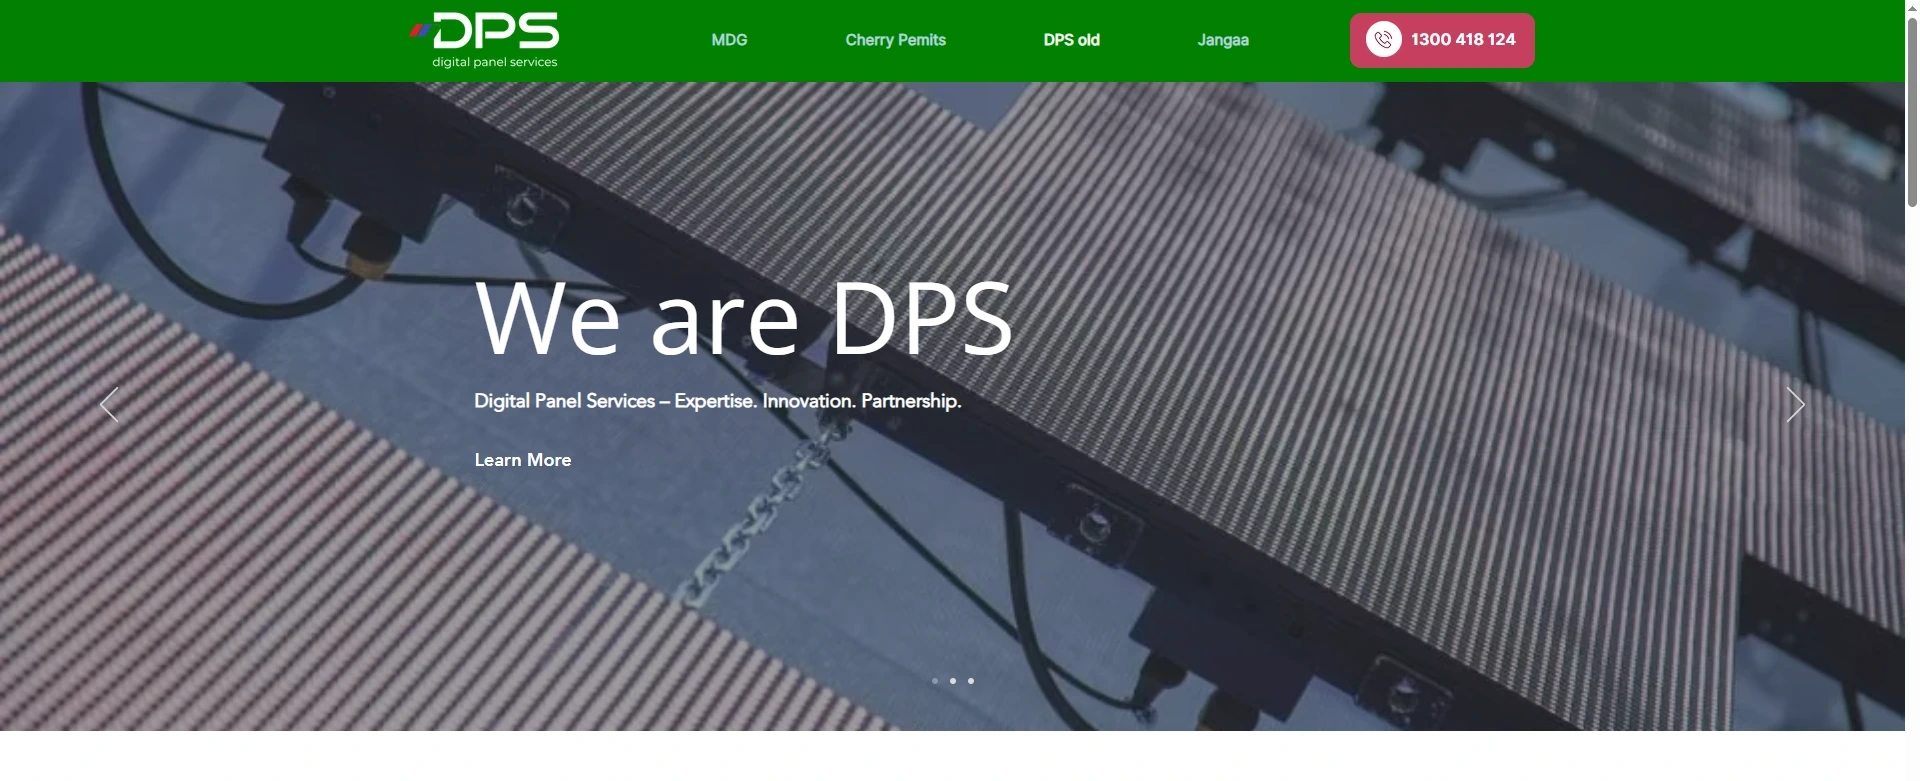This screenshot has width=1920, height=781.
Task: Select the third slider pagination dot
Action: pos(971,681)
